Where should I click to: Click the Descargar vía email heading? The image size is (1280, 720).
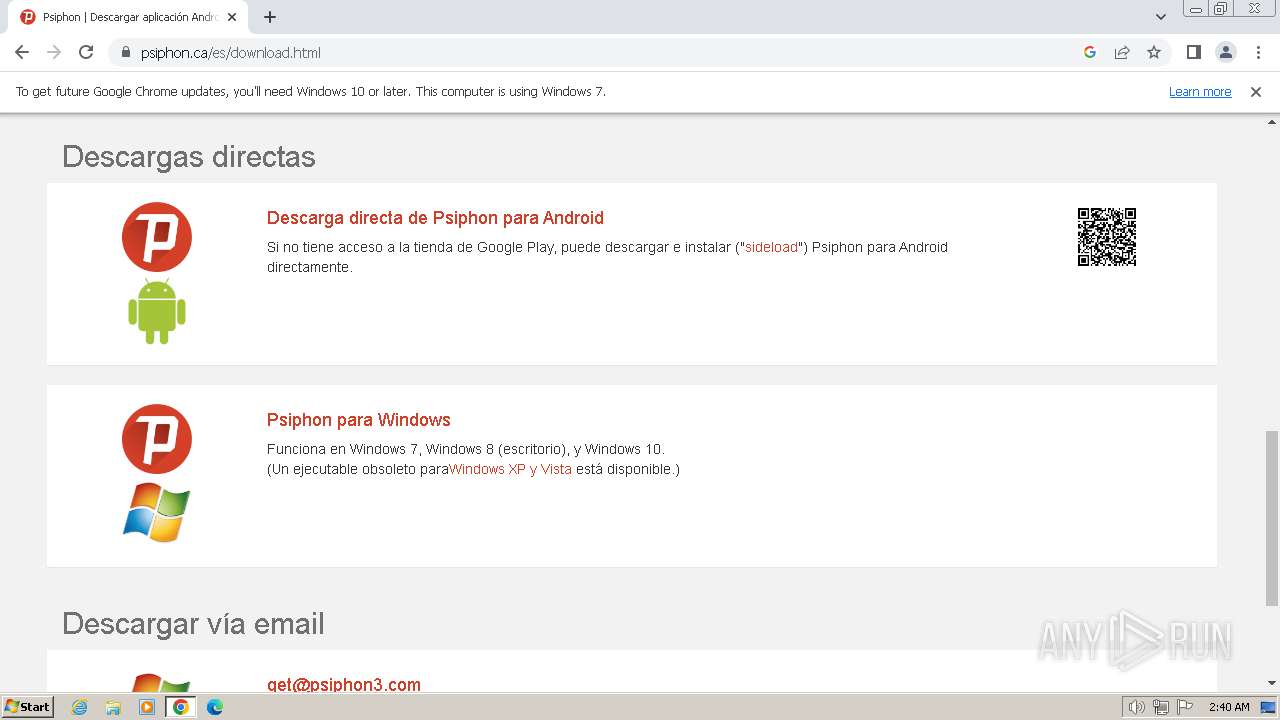[193, 624]
